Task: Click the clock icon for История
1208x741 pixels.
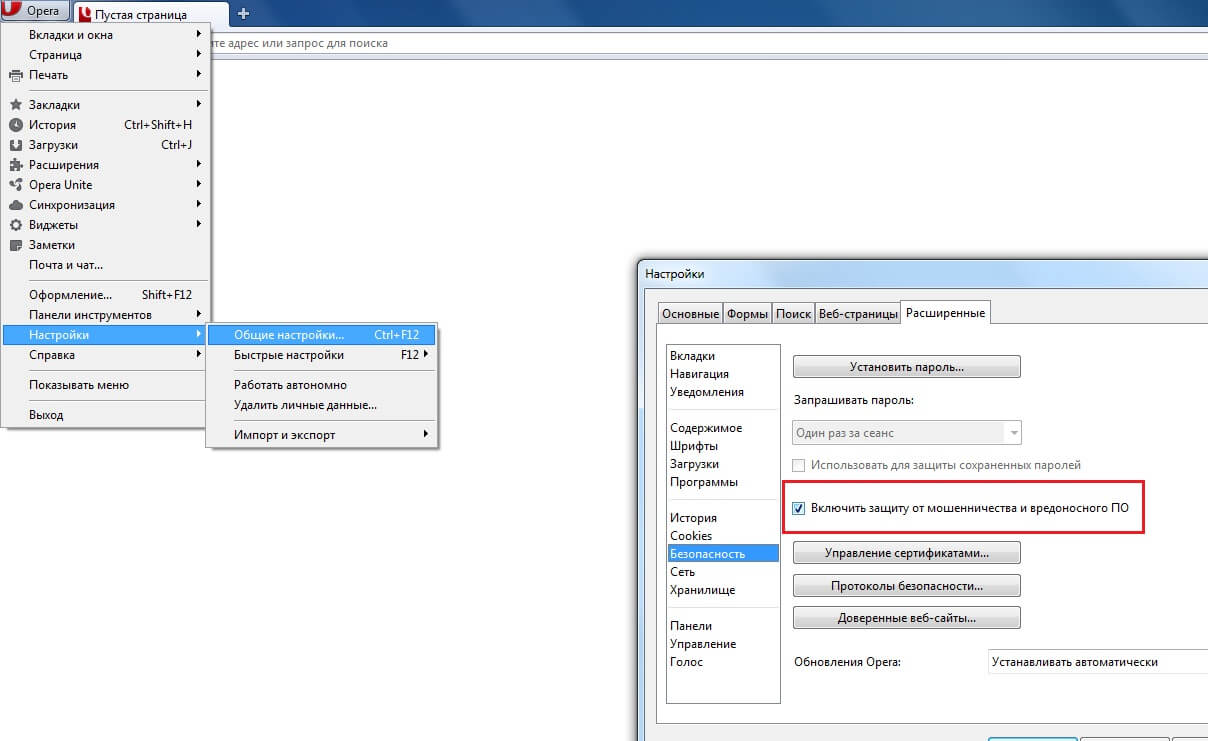Action: [15, 125]
